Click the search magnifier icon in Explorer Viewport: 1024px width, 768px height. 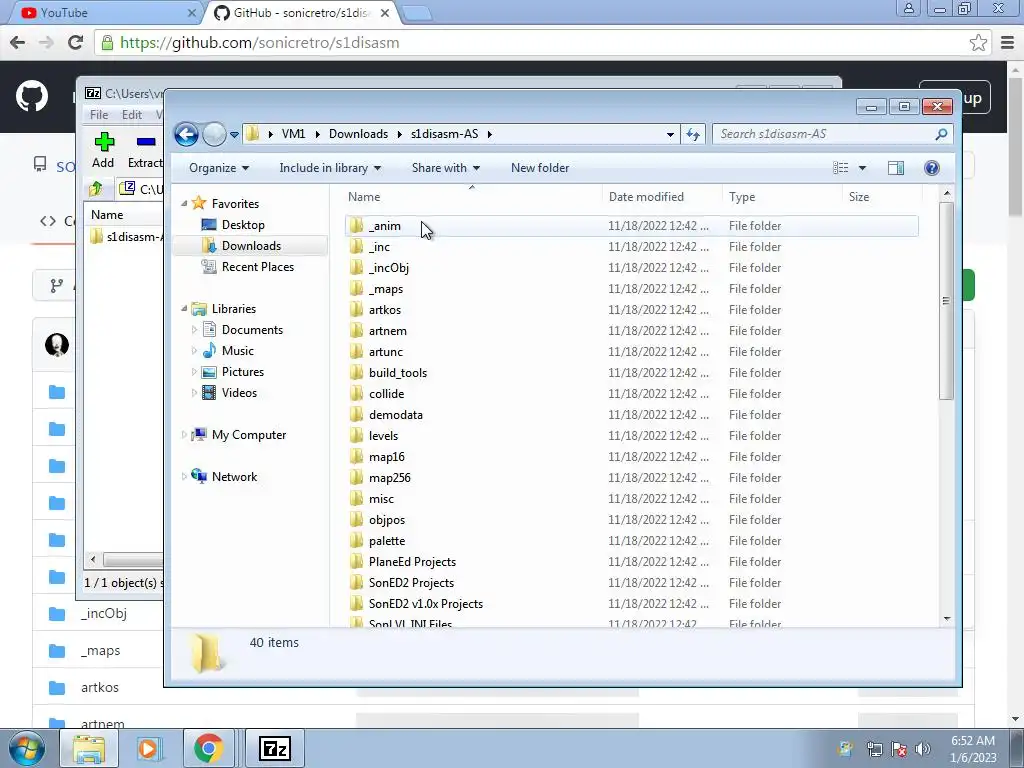pos(941,134)
